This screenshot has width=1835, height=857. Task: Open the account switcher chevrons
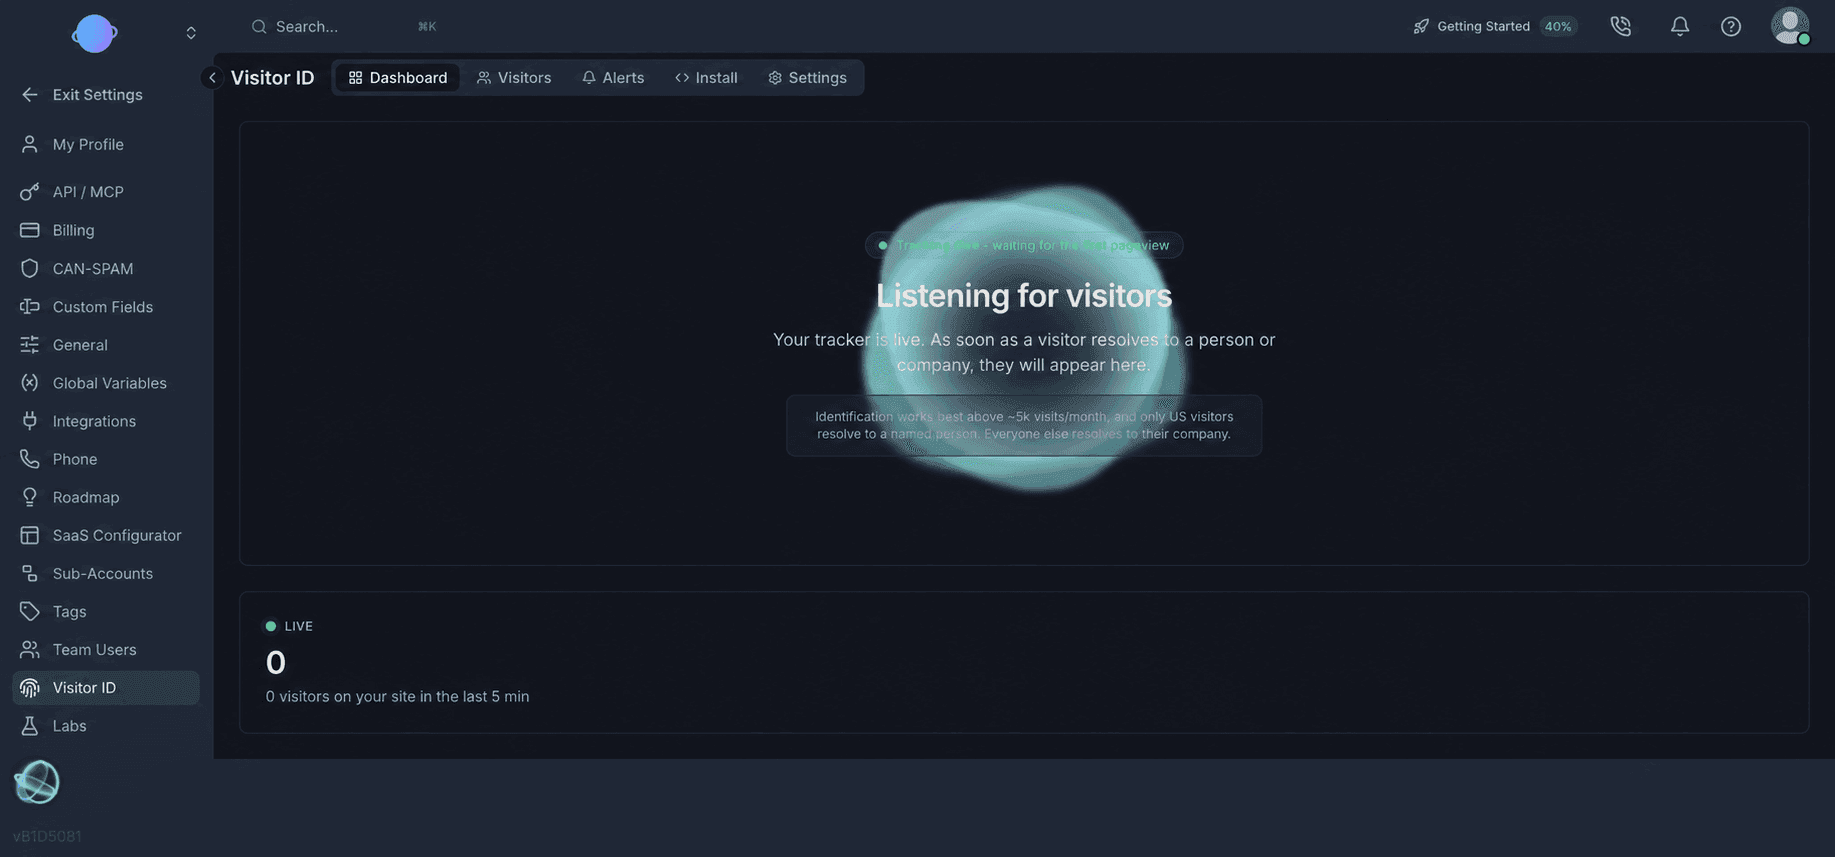pos(191,33)
